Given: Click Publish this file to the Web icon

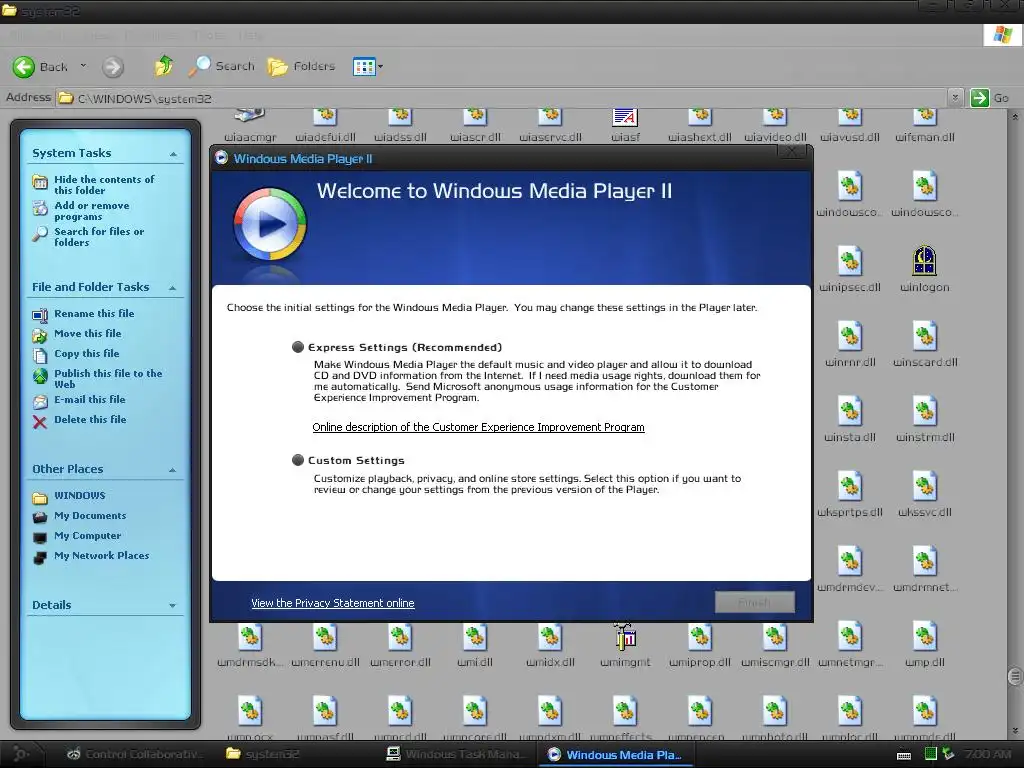Looking at the screenshot, I should tap(40, 376).
